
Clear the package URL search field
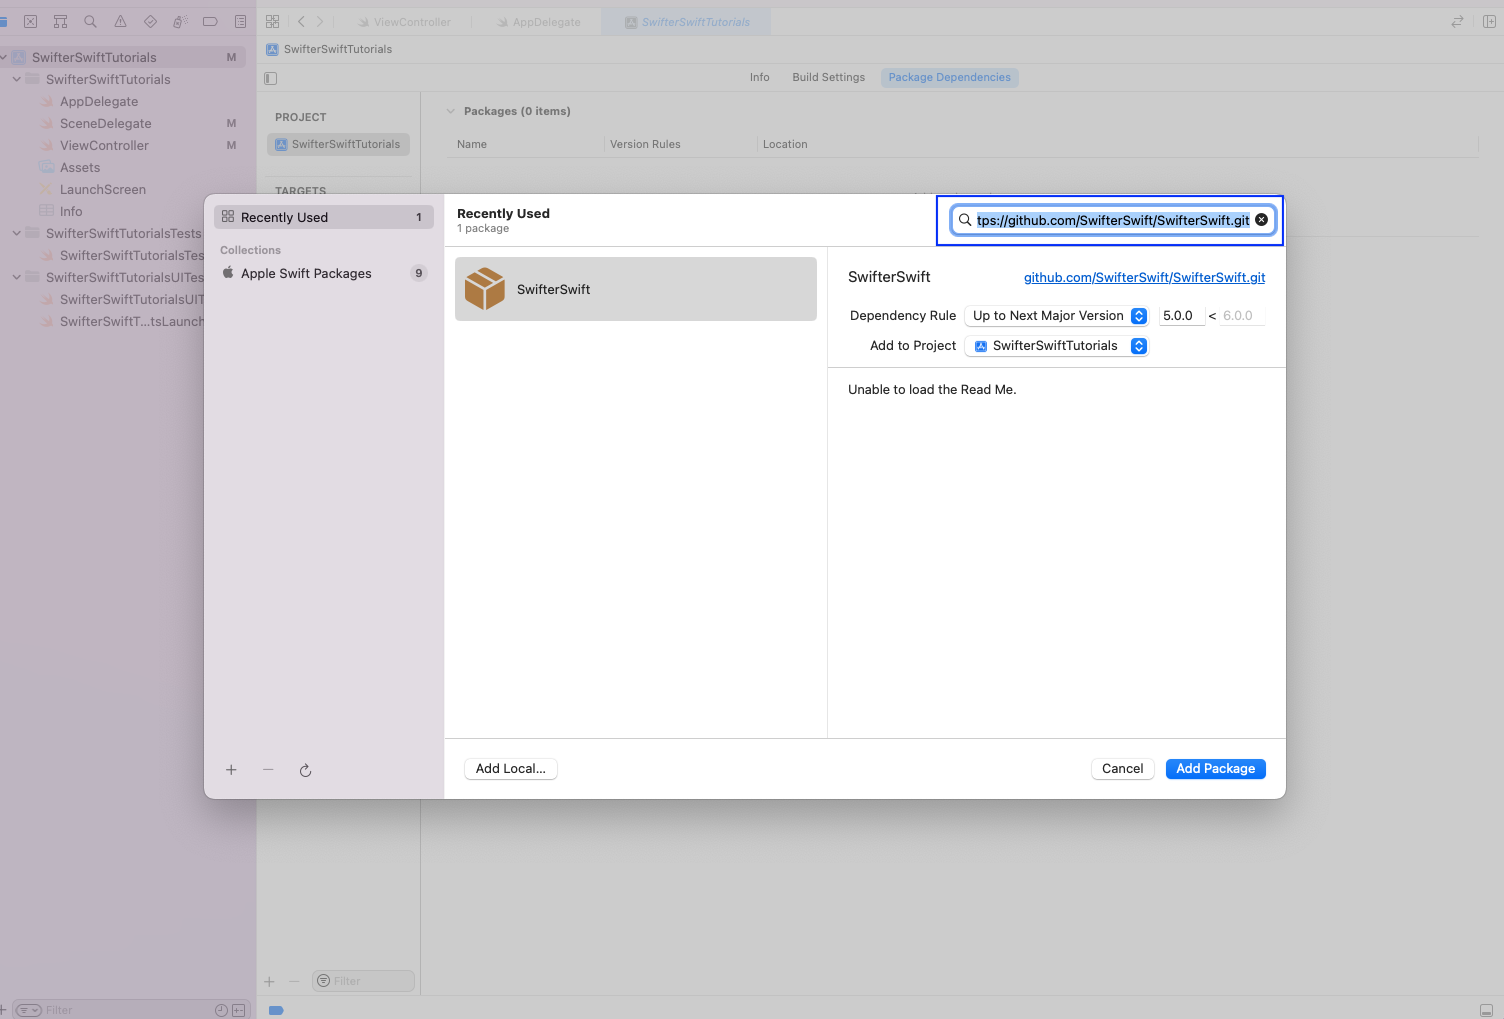[1262, 220]
